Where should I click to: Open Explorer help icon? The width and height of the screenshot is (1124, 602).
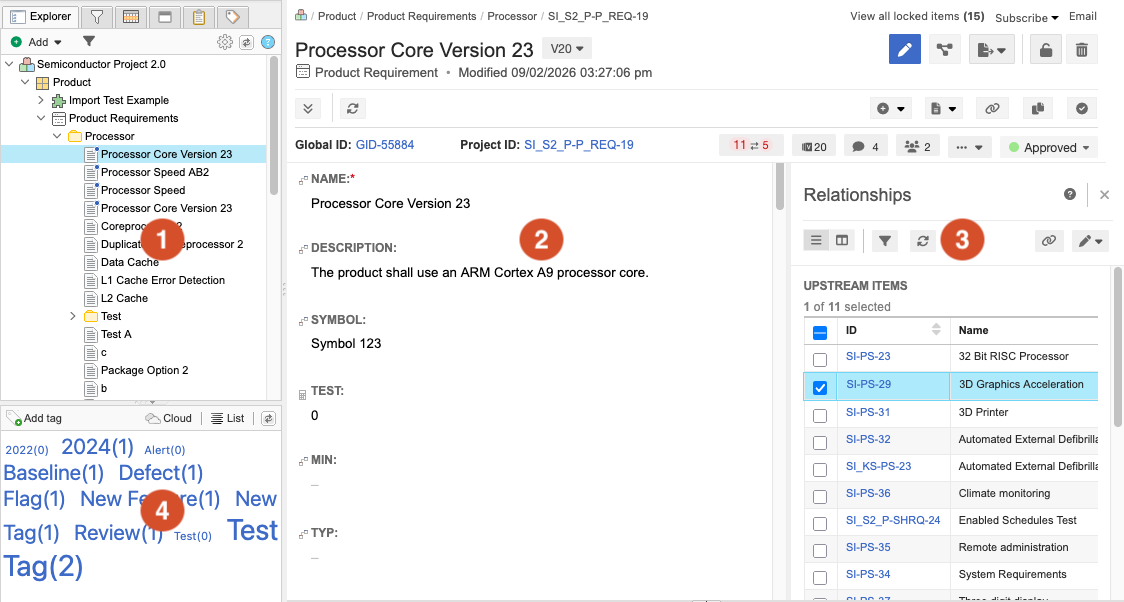268,42
